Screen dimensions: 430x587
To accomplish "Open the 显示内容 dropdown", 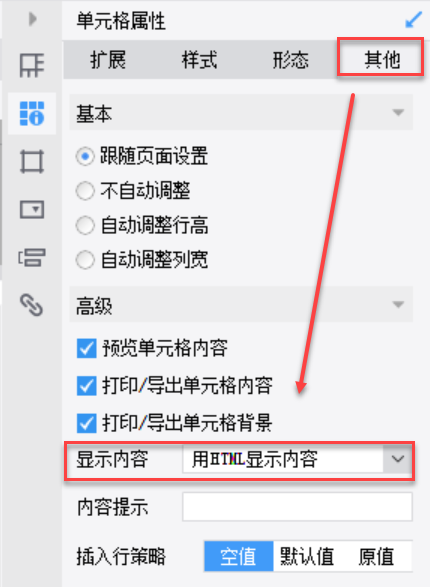I will point(297,459).
